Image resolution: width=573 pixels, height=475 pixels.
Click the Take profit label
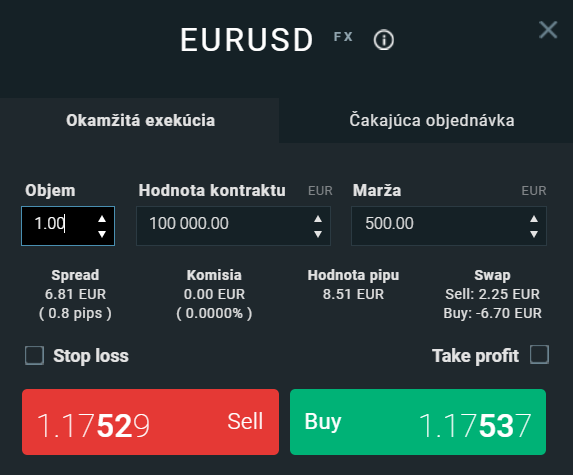475,356
